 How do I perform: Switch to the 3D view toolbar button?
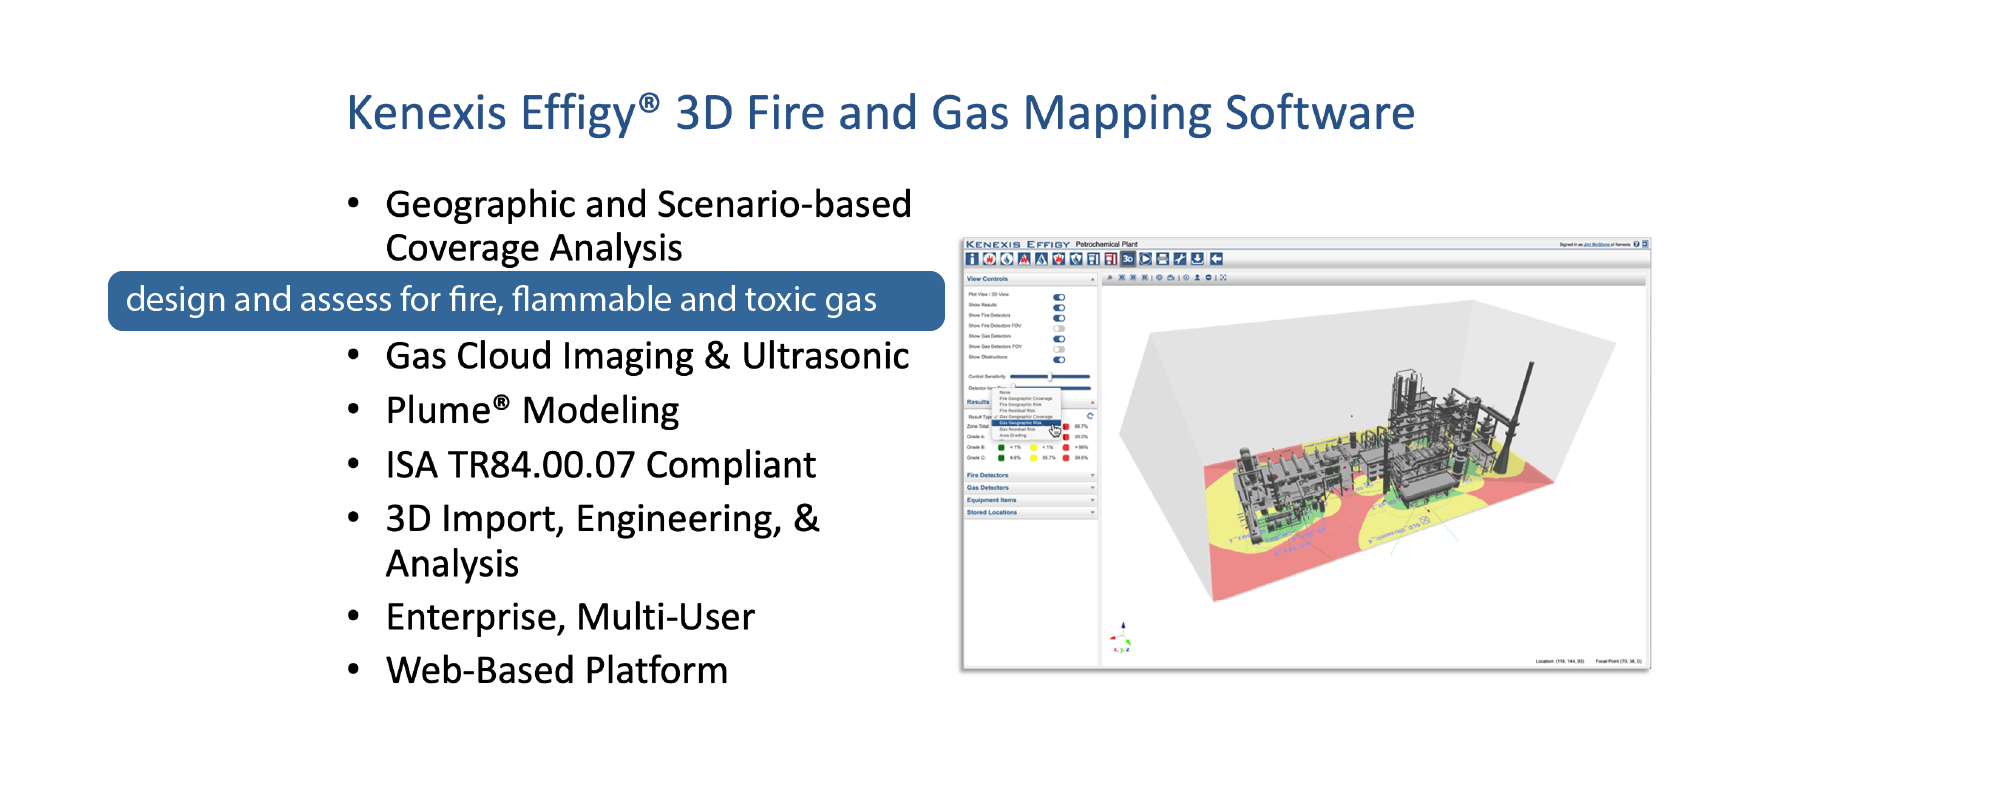(1128, 259)
